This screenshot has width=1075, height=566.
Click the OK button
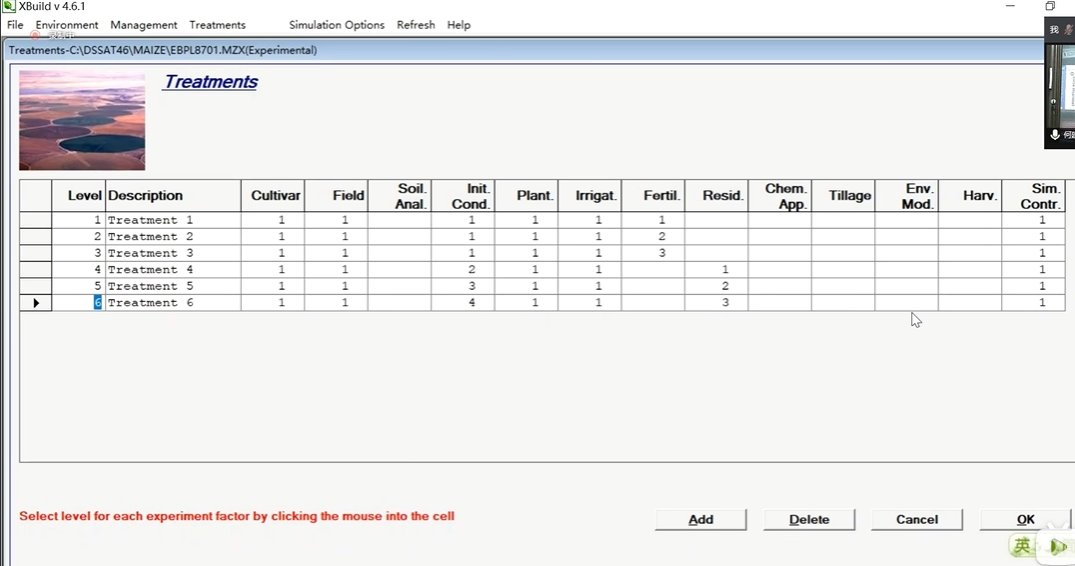pos(1025,519)
